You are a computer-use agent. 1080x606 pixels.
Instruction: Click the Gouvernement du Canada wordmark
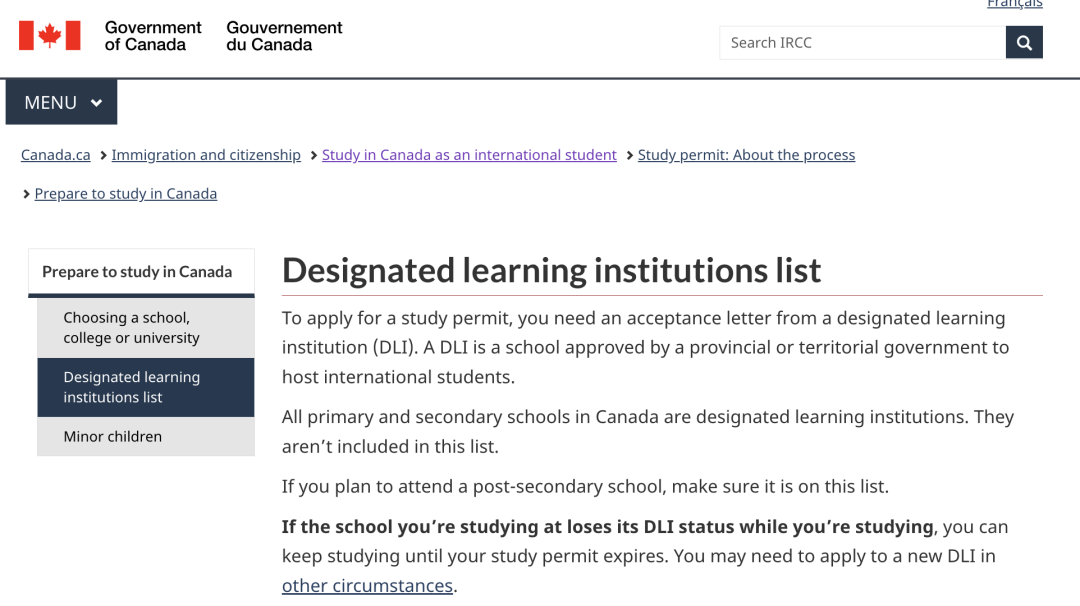284,36
